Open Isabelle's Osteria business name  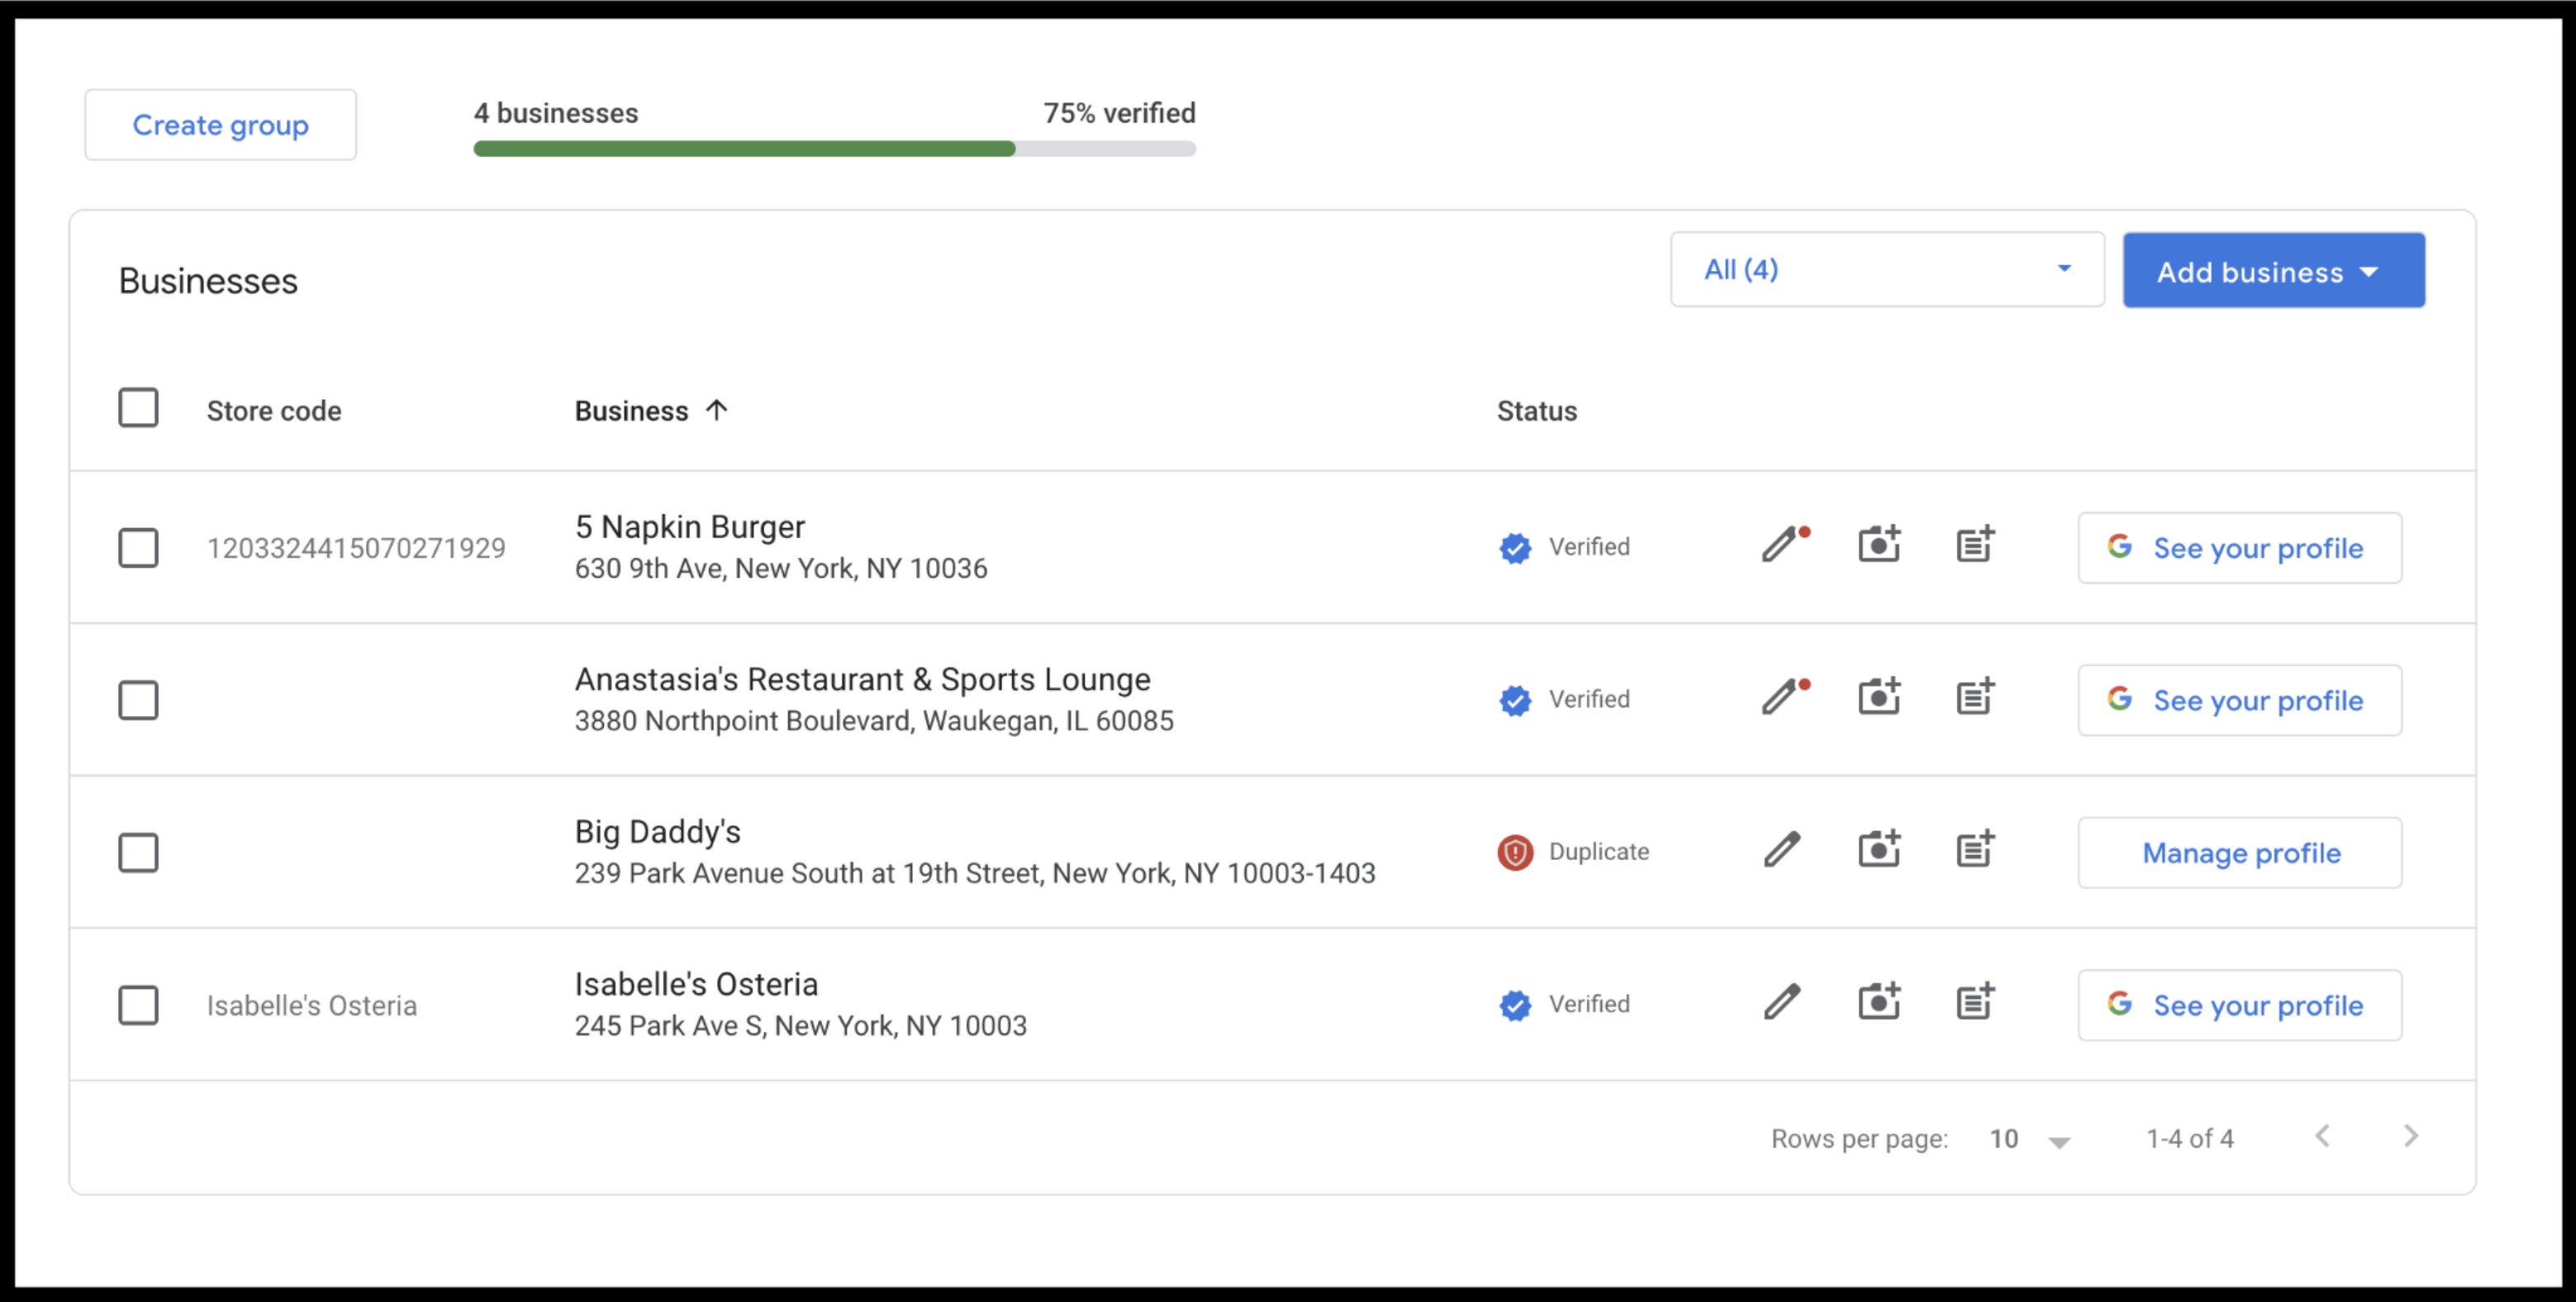tap(696, 984)
